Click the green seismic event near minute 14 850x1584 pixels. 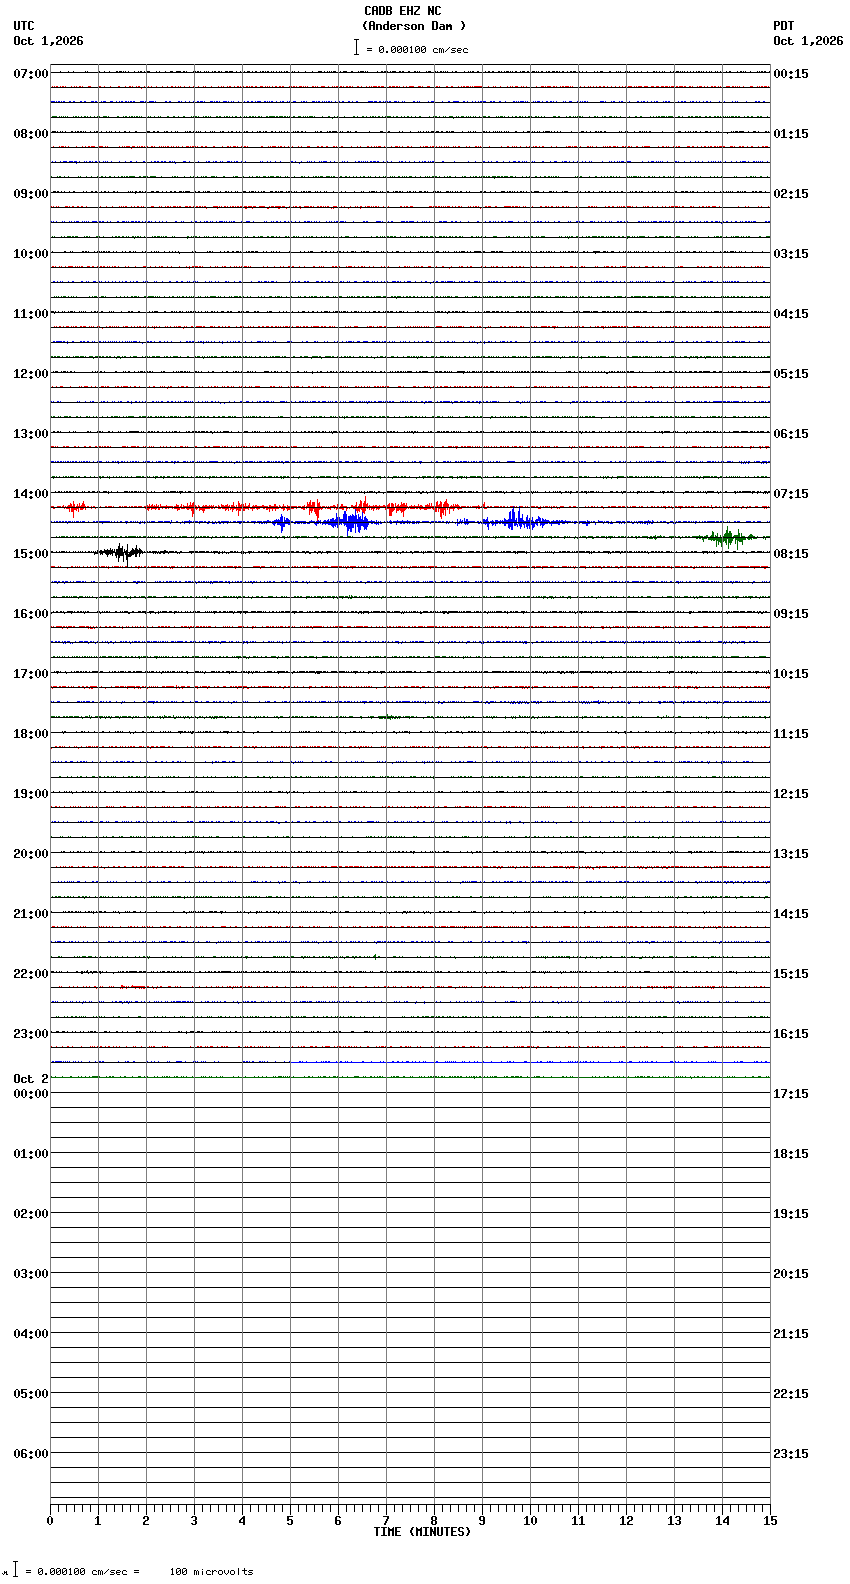point(727,538)
